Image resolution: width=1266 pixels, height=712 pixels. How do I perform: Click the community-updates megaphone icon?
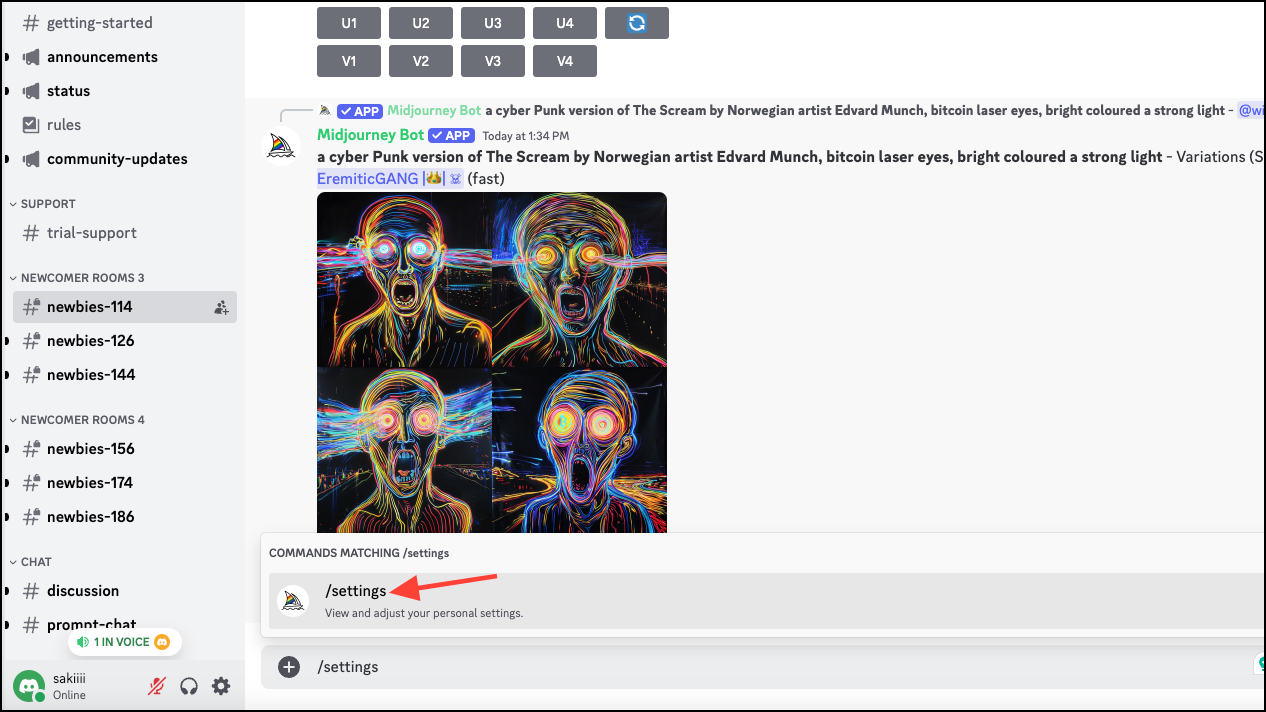31,159
